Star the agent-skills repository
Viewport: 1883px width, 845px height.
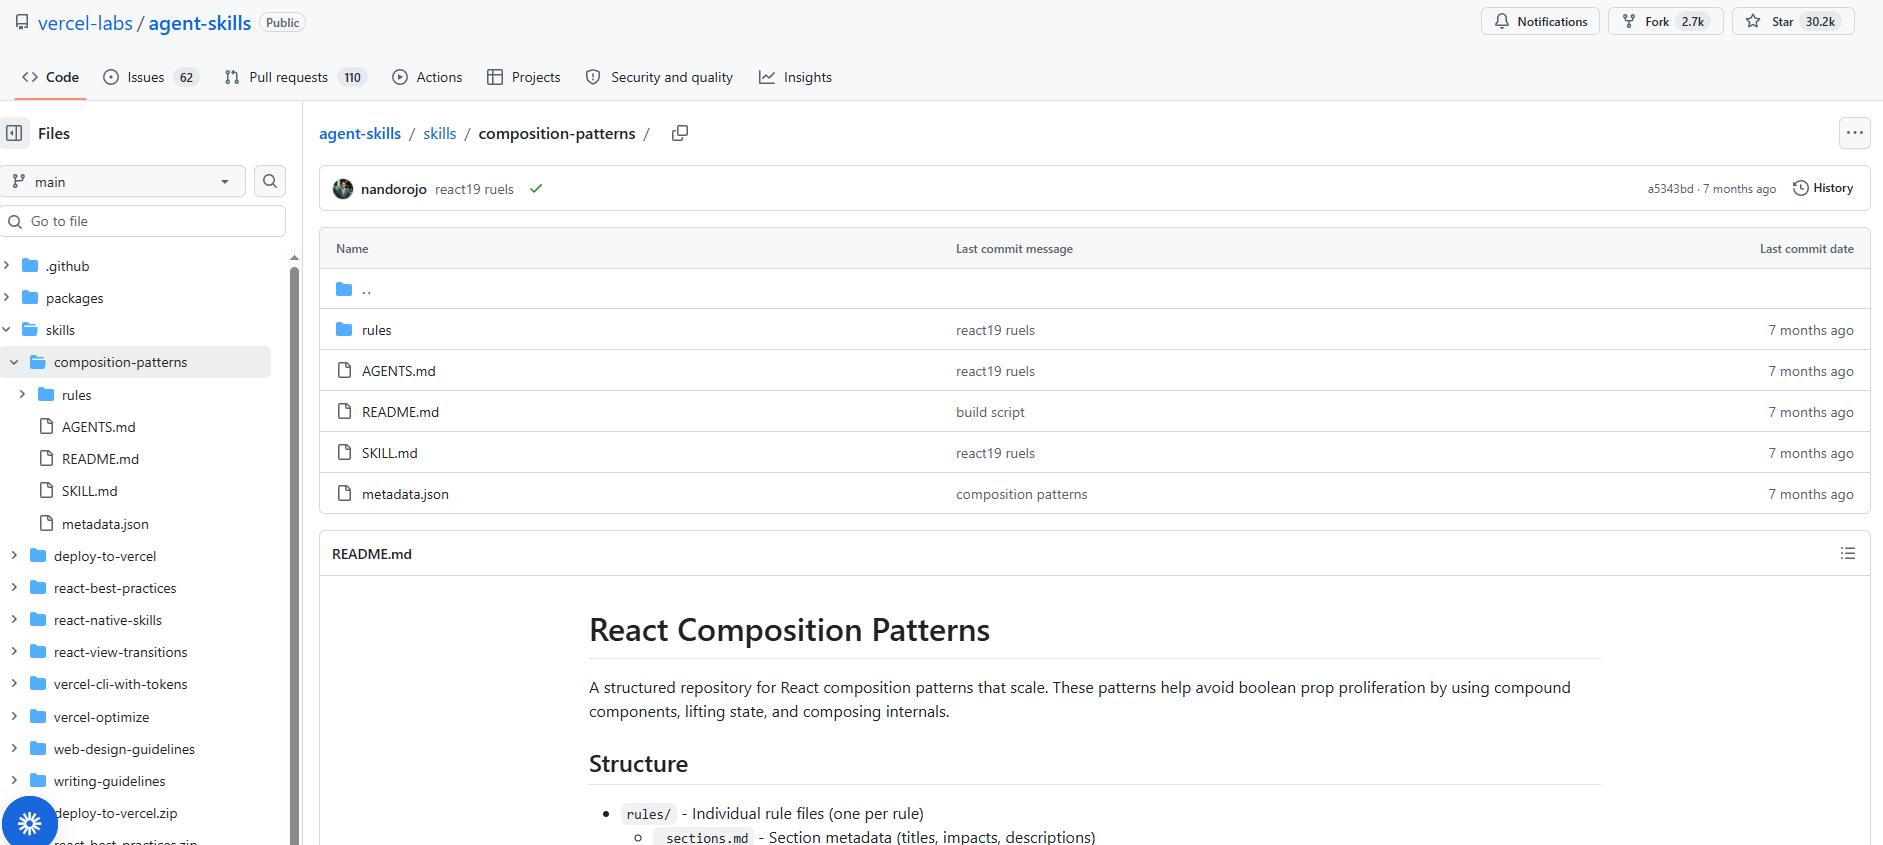coord(1793,22)
